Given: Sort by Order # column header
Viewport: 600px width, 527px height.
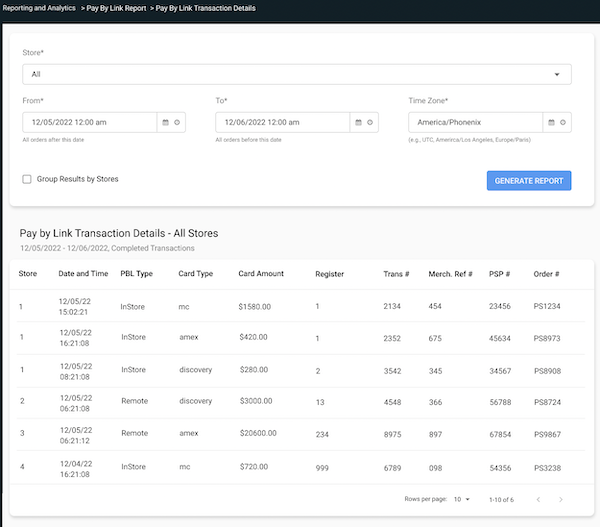Looking at the screenshot, I should pos(546,274).
